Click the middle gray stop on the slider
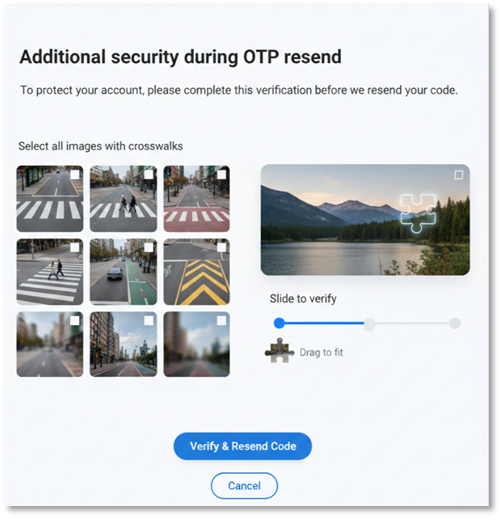The image size is (502, 519). click(369, 323)
